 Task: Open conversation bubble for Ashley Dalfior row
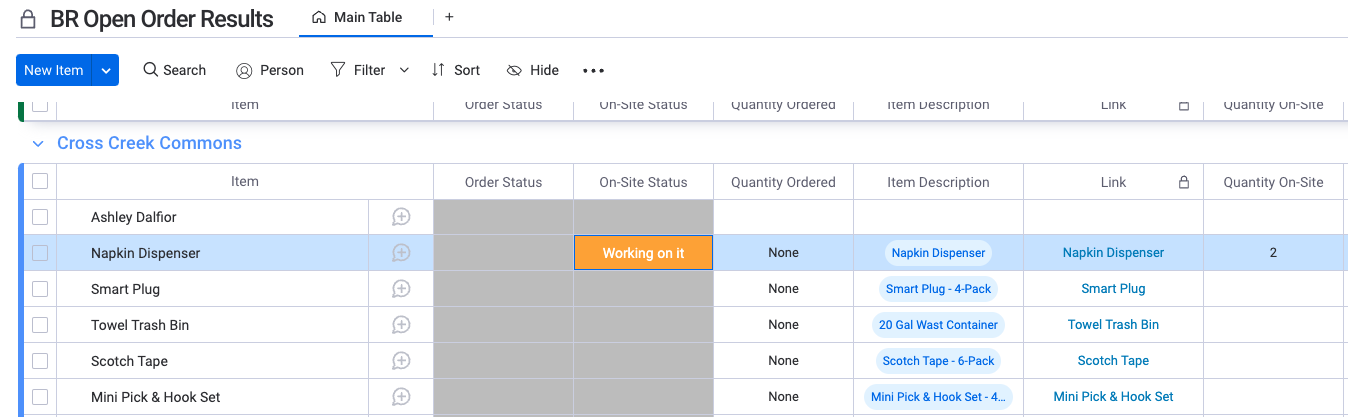point(401,217)
